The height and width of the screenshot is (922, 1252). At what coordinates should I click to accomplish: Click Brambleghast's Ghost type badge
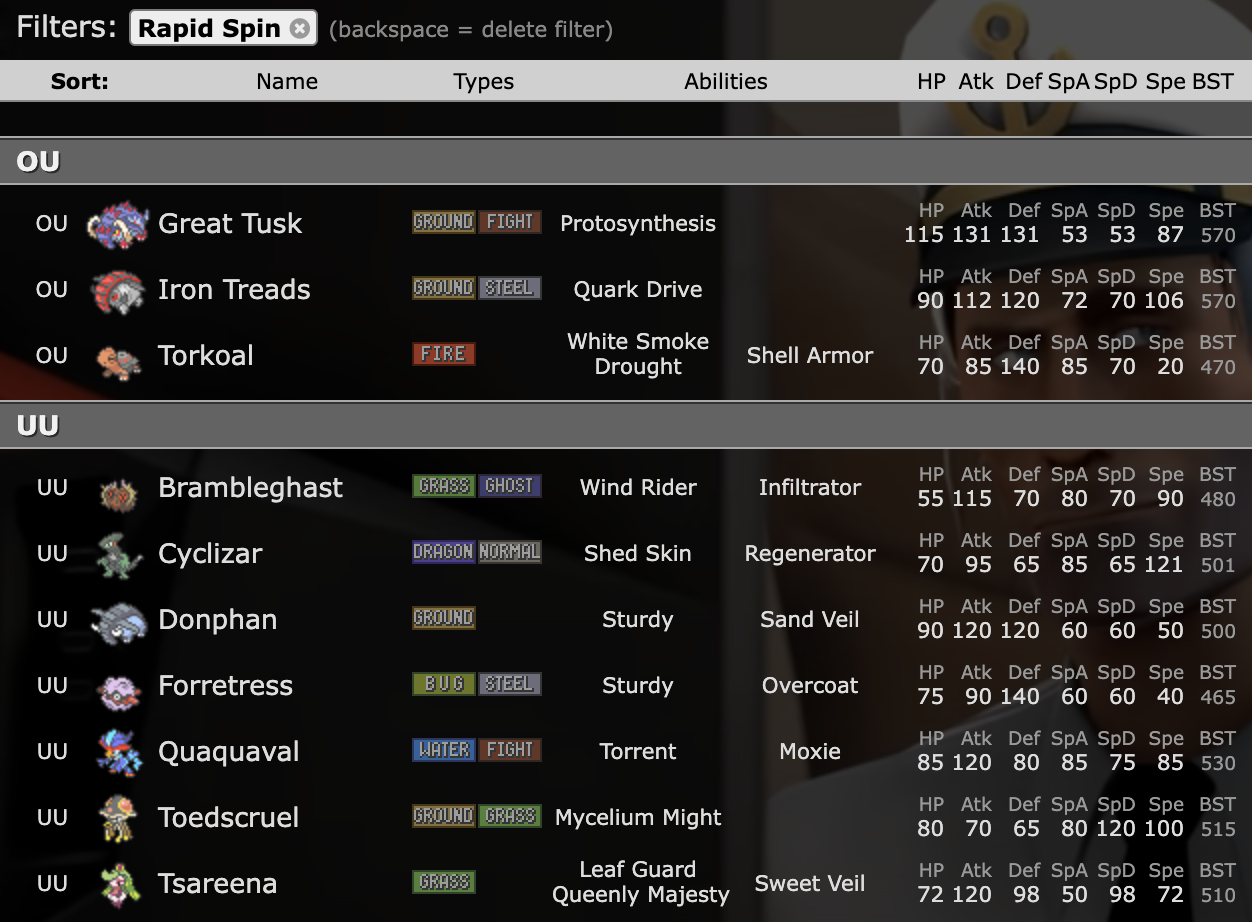pos(510,486)
